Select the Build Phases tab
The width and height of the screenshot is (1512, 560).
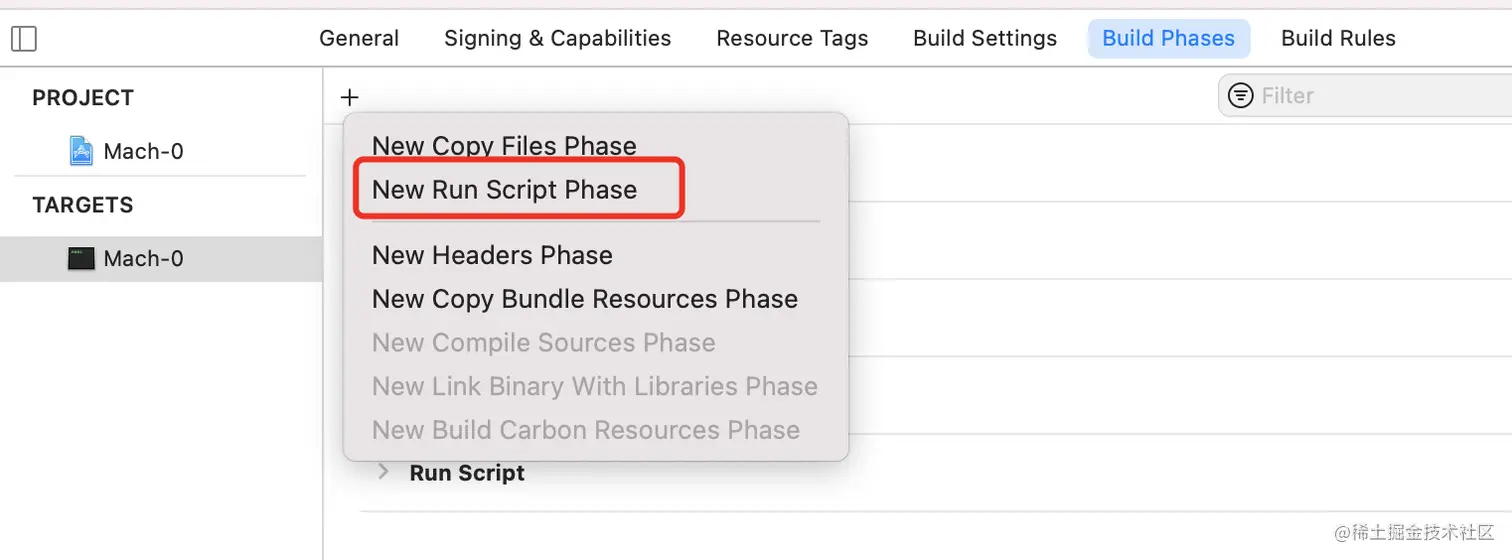(1168, 39)
